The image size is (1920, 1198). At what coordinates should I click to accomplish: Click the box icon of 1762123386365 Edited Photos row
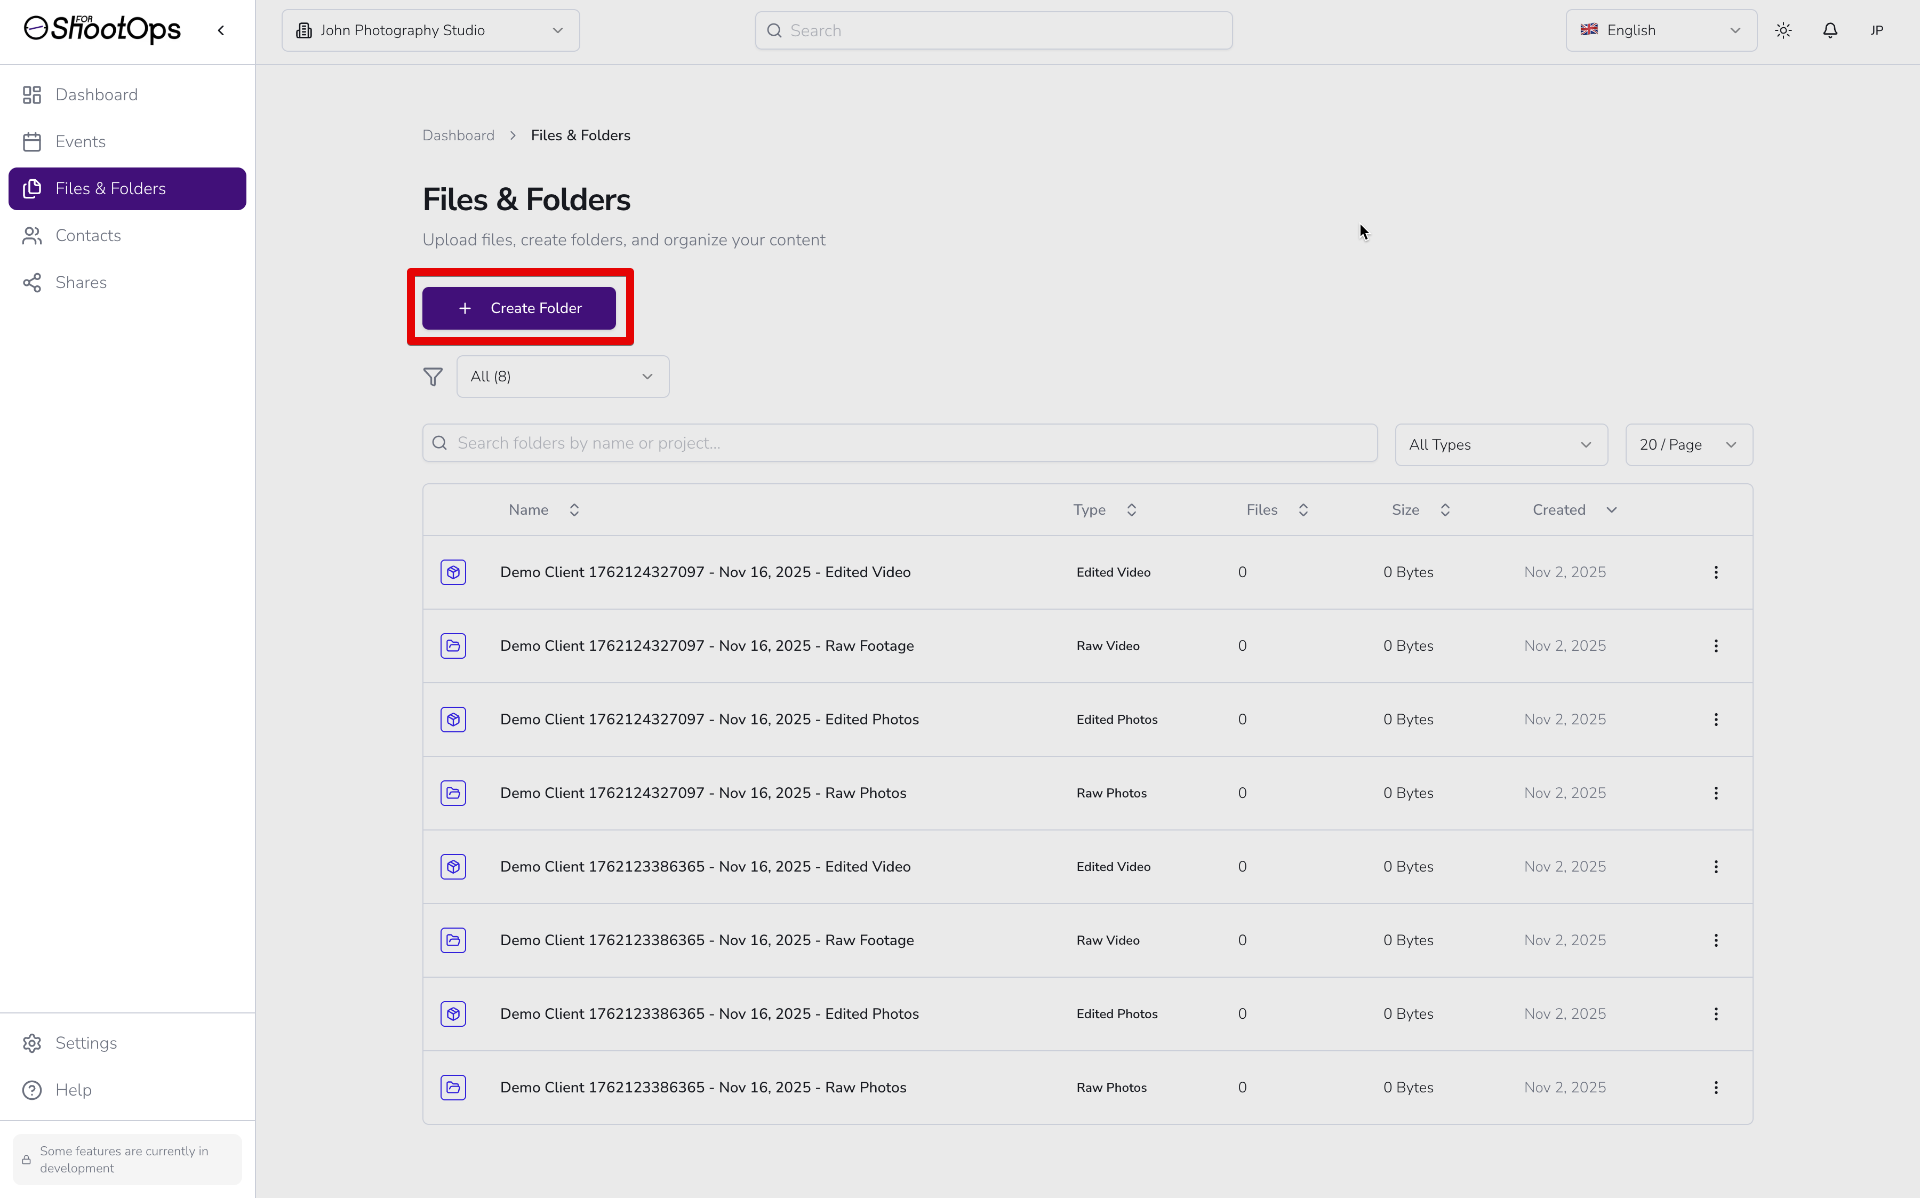[x=453, y=1014]
